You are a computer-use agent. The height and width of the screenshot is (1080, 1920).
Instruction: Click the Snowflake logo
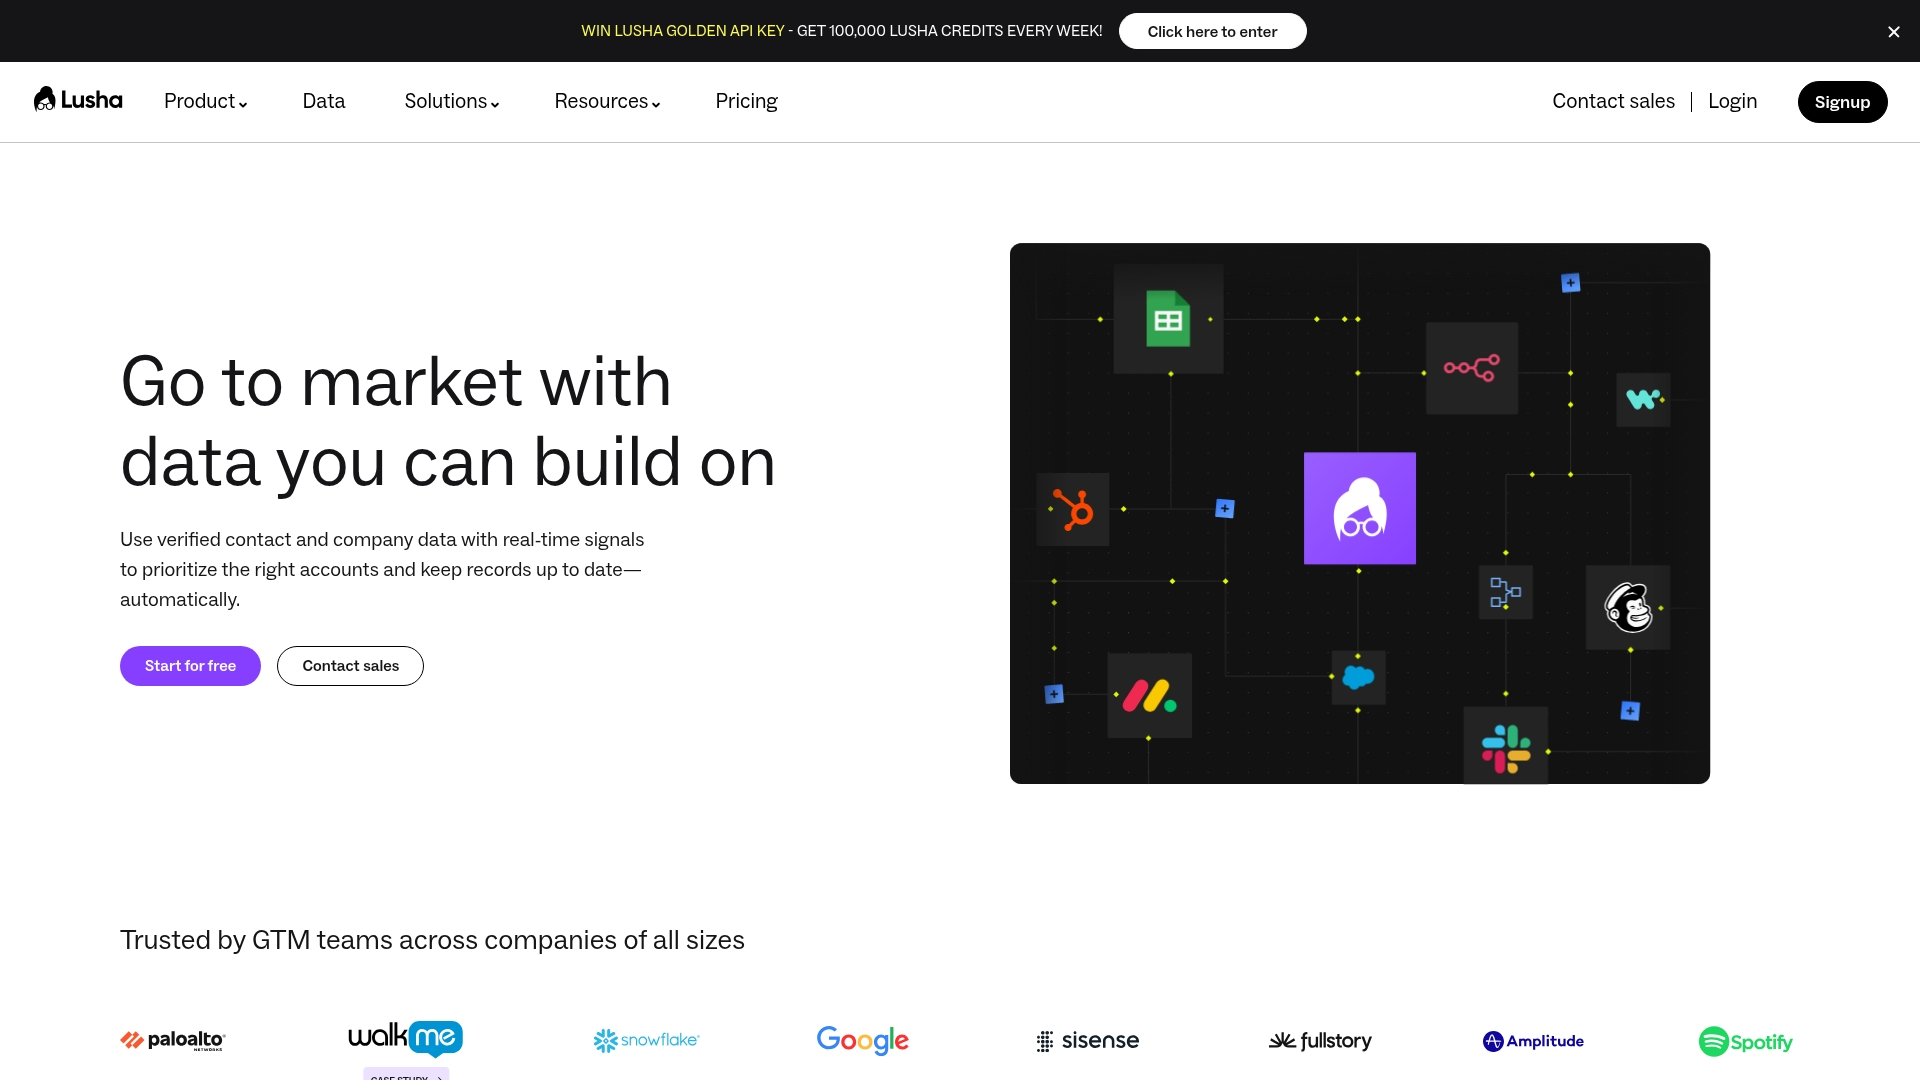pyautogui.click(x=646, y=1040)
